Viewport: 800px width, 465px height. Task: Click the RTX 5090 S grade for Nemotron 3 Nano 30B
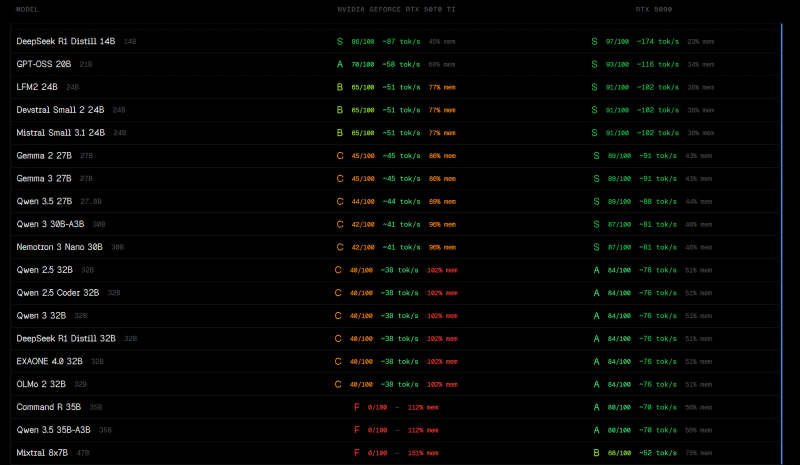[x=596, y=247]
